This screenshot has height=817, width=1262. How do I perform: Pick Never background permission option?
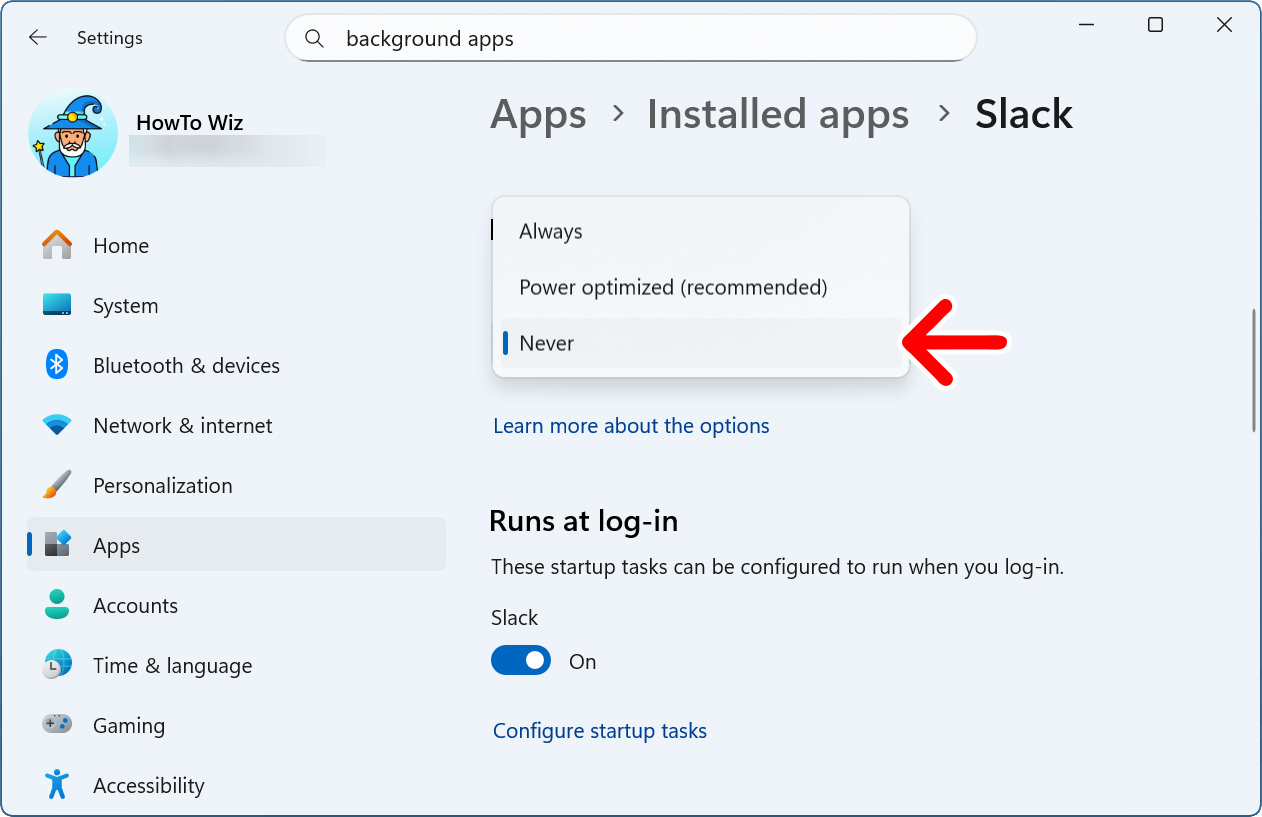pos(547,343)
